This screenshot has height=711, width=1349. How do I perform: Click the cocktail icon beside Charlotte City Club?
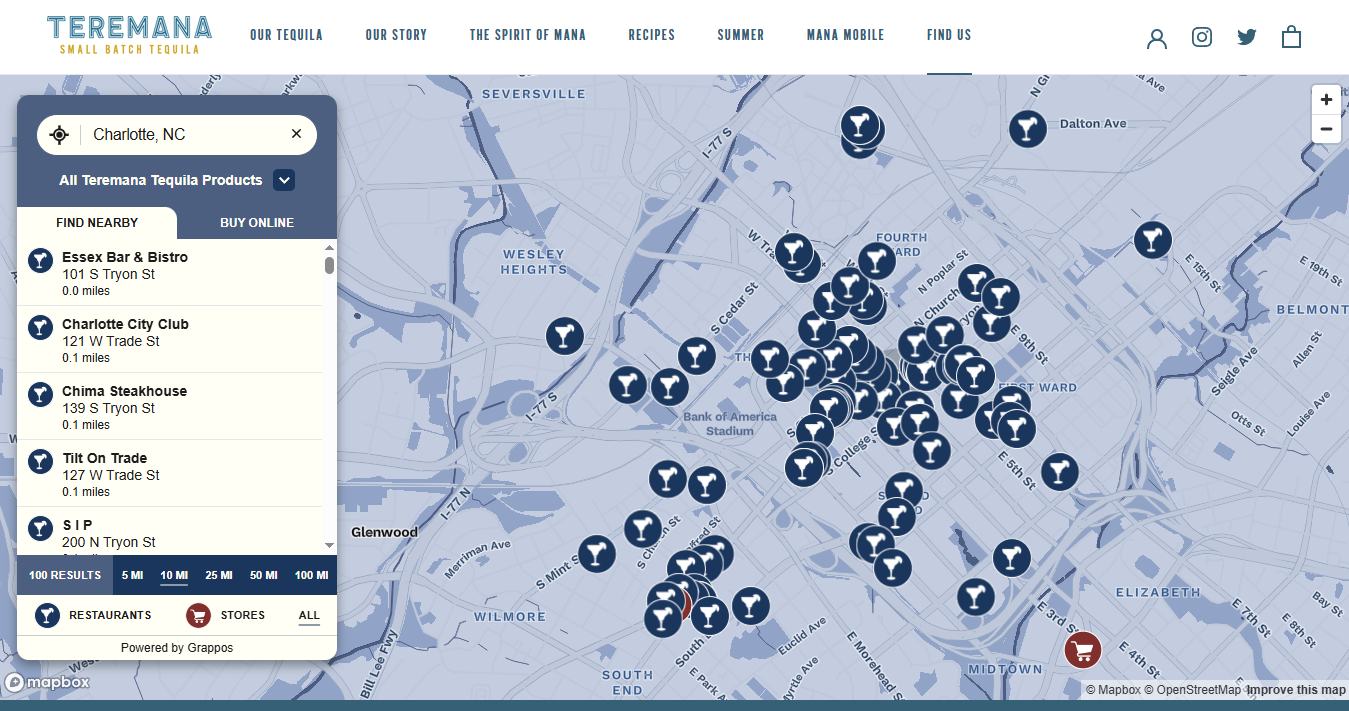[40, 328]
